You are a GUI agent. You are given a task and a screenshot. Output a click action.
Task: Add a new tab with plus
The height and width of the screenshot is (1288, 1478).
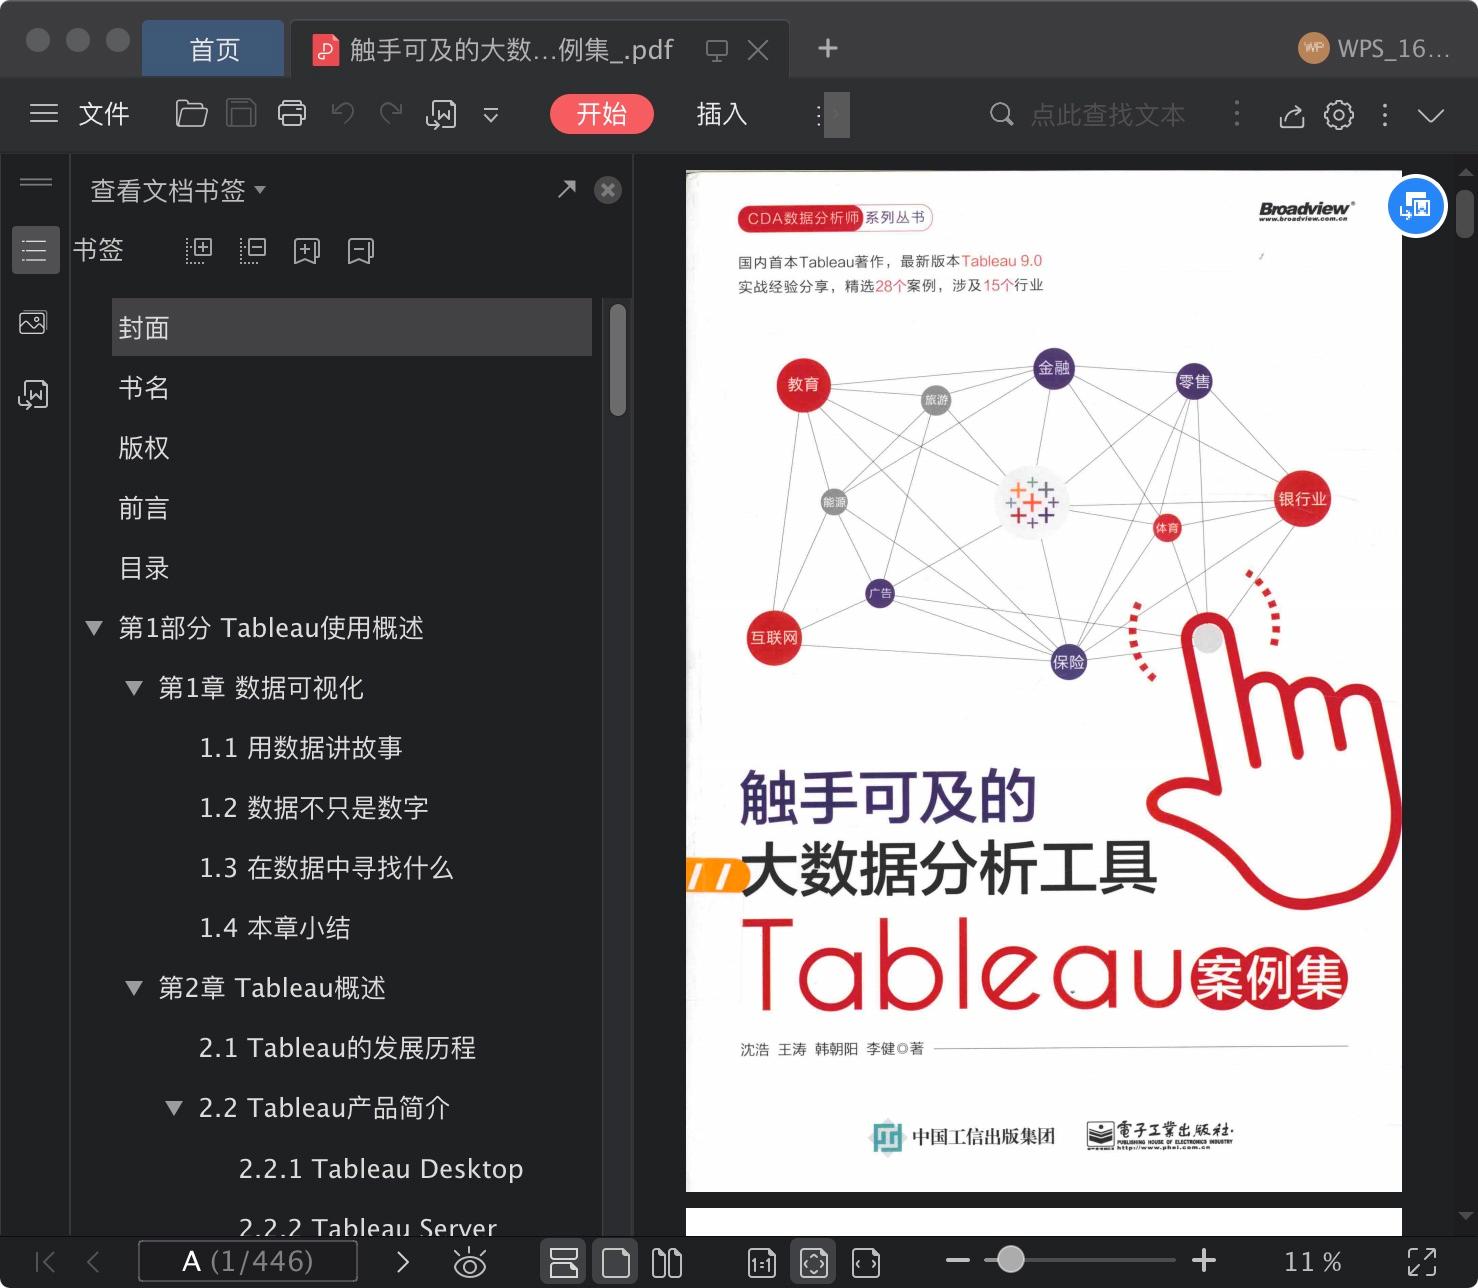click(x=828, y=48)
